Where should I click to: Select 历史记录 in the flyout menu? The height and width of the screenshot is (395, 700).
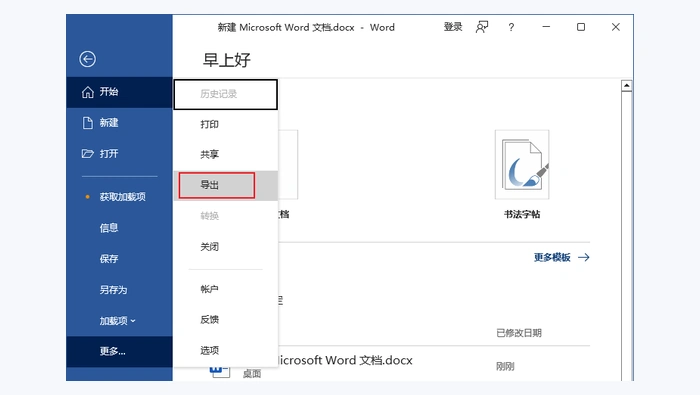click(225, 94)
